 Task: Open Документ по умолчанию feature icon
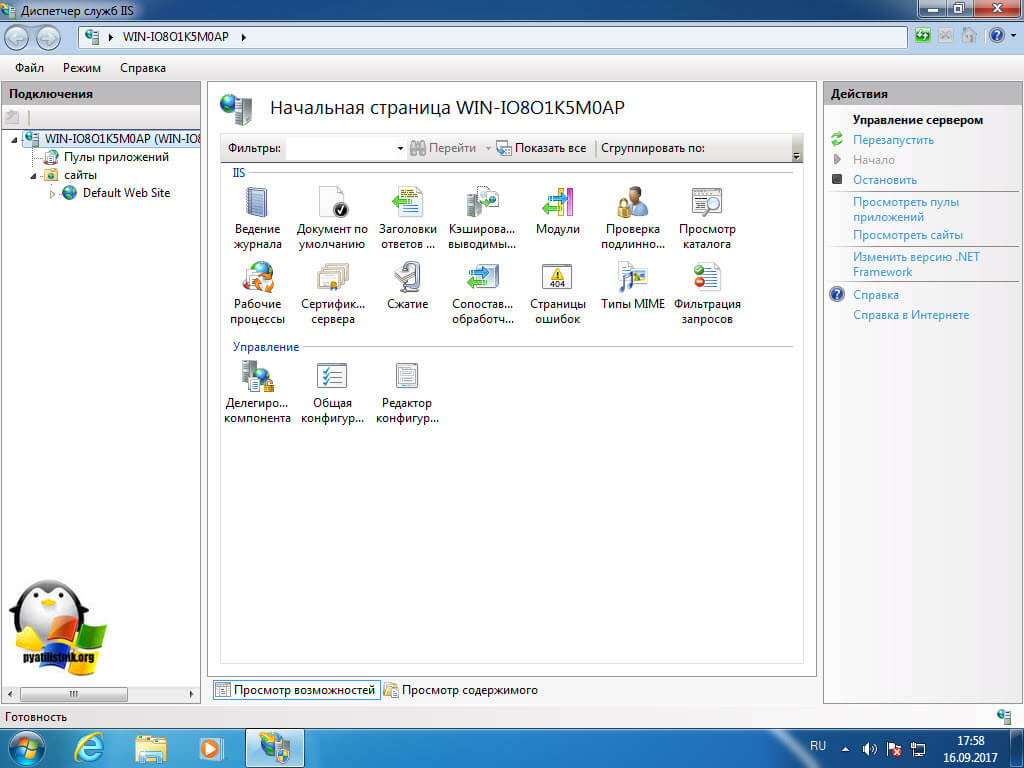(x=331, y=204)
